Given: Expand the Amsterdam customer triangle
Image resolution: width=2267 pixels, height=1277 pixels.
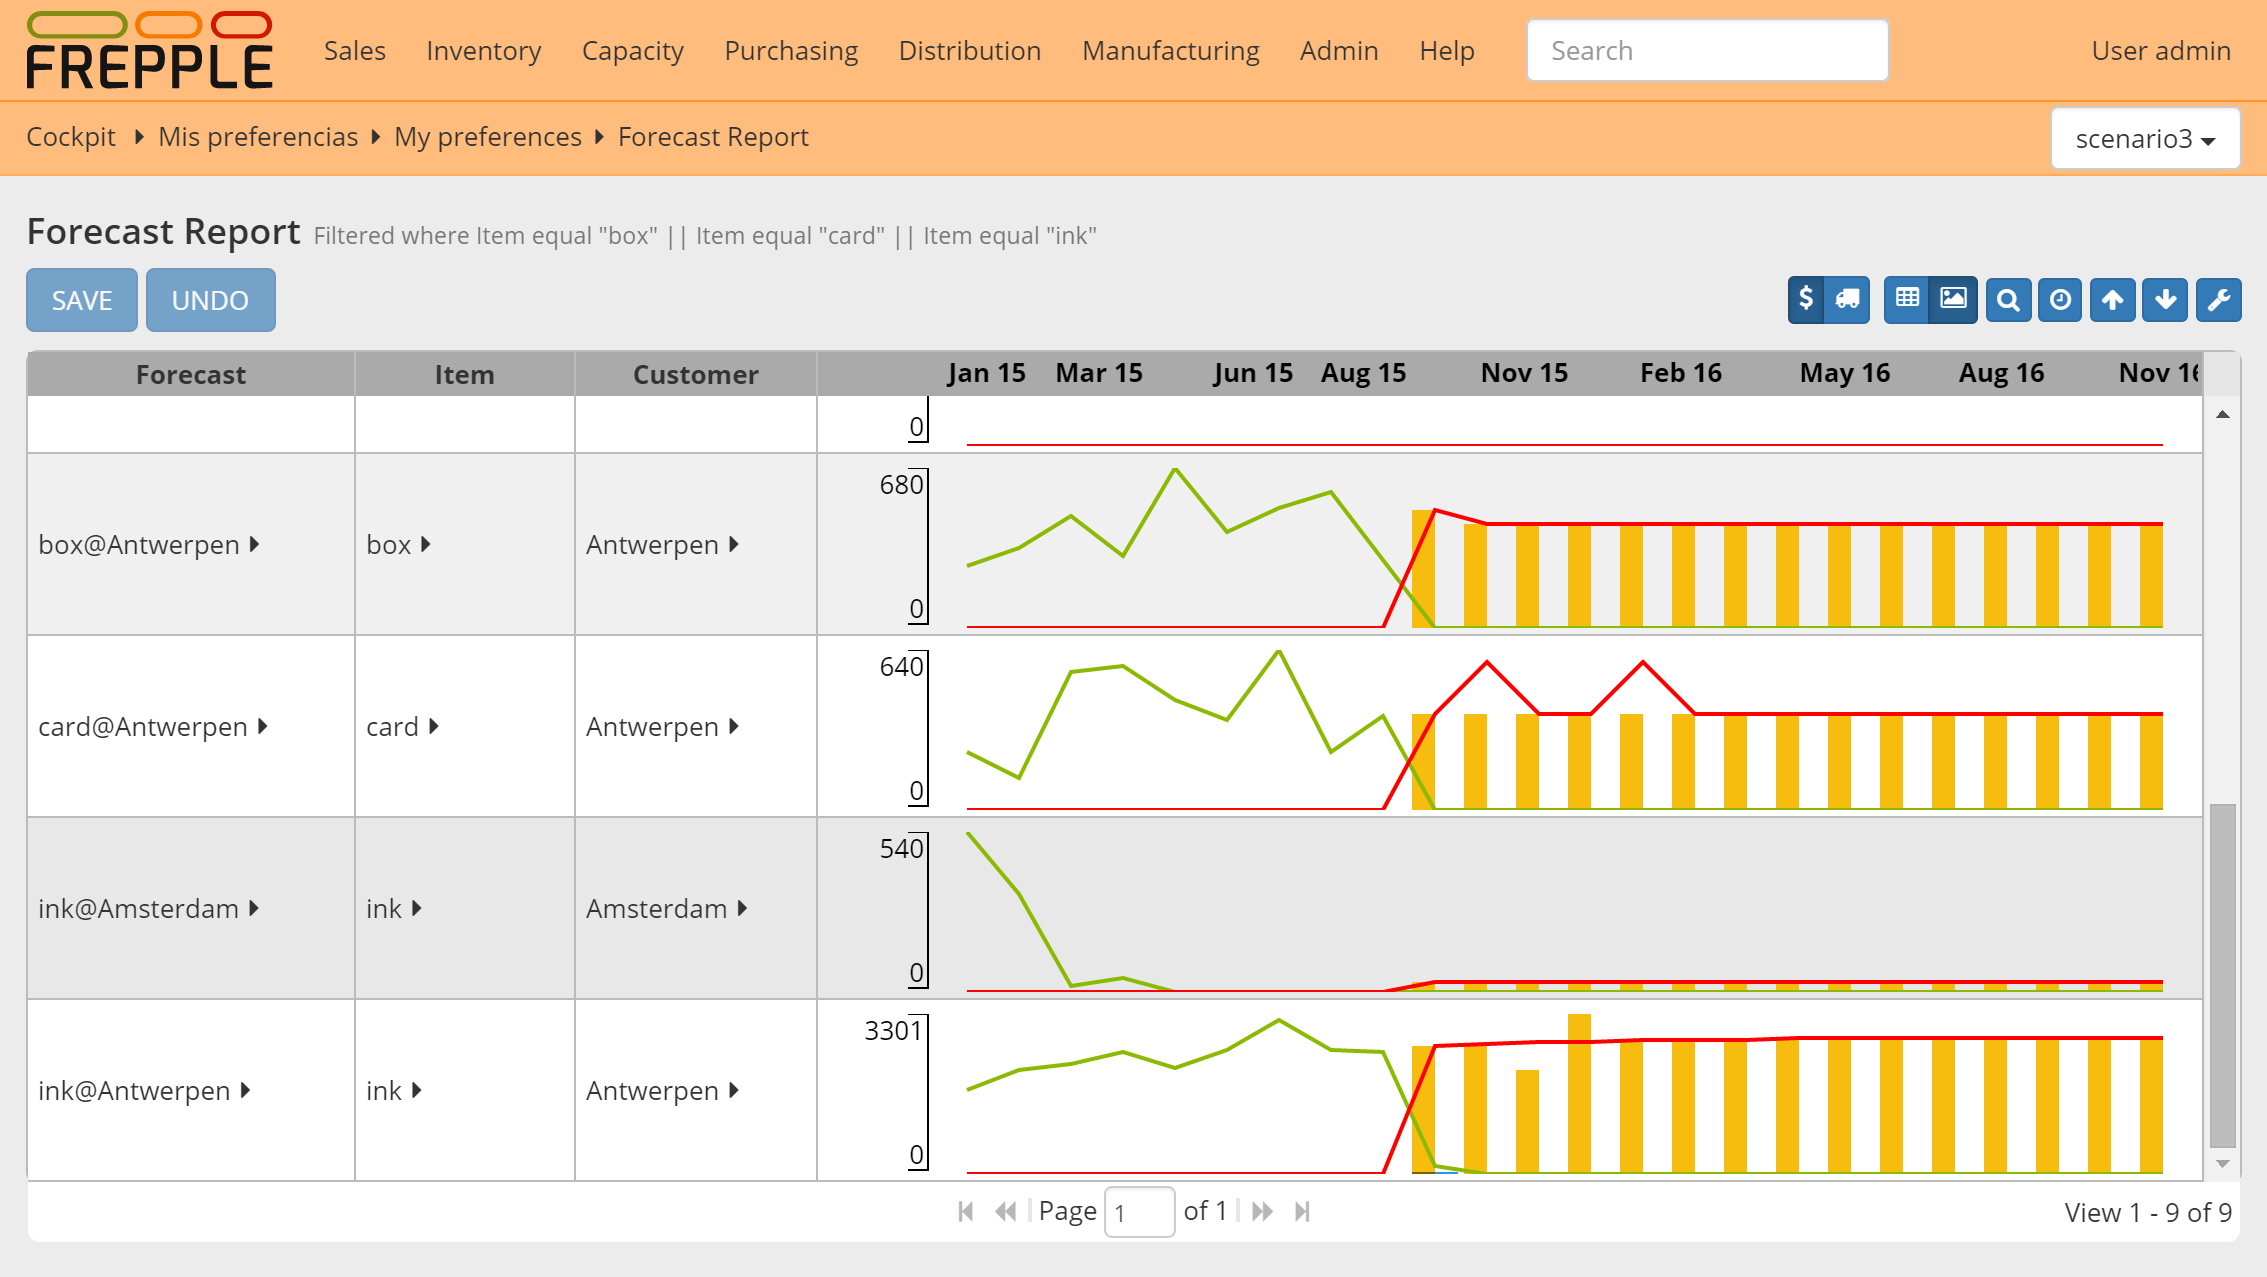Looking at the screenshot, I should point(743,908).
